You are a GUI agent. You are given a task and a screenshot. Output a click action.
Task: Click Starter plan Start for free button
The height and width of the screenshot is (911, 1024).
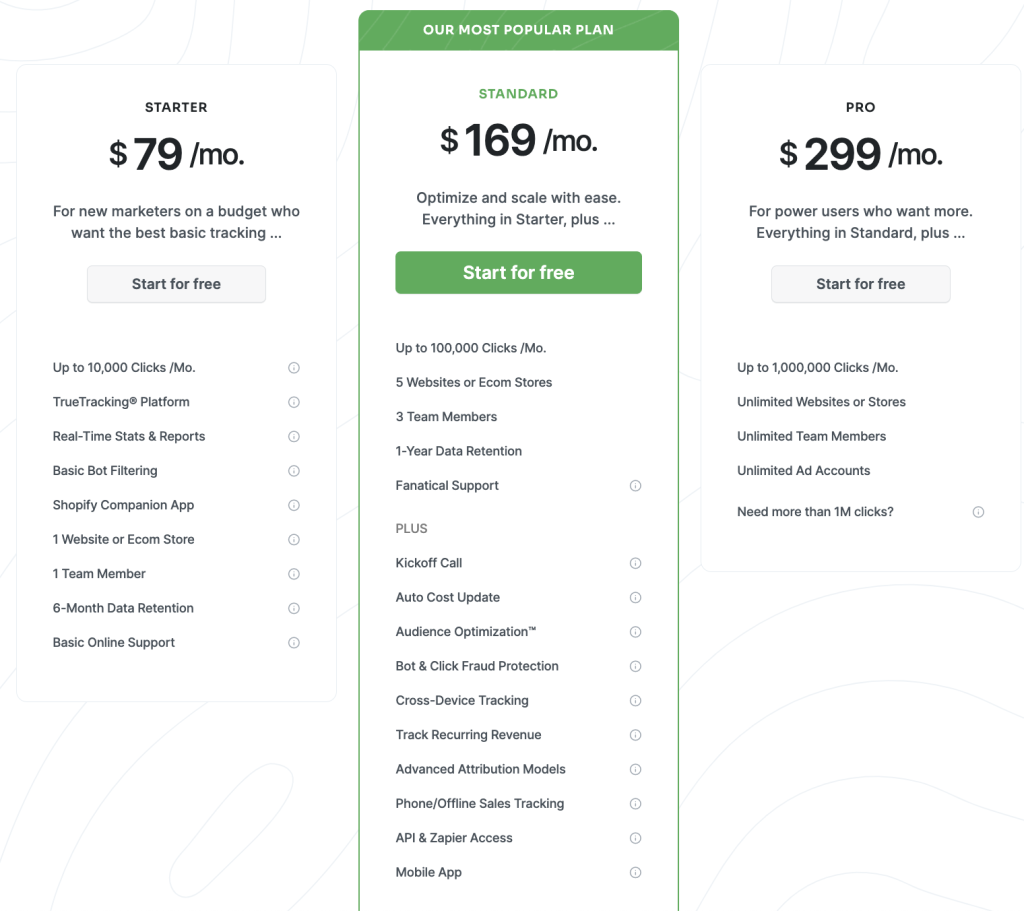tap(176, 284)
